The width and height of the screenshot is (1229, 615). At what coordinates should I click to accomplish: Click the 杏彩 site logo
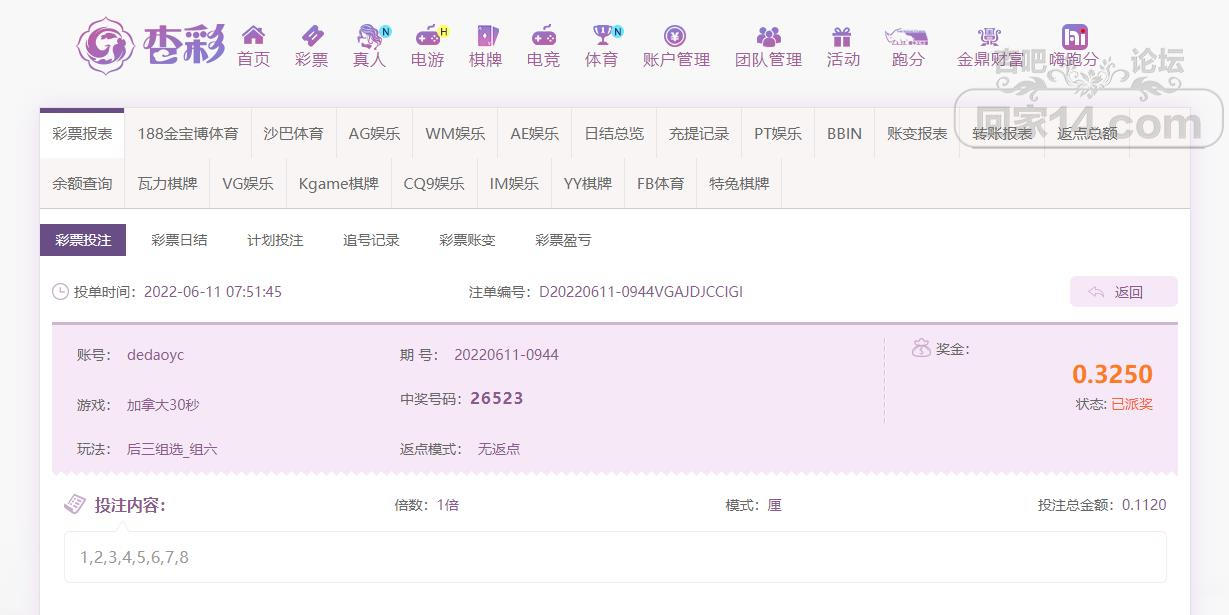151,44
